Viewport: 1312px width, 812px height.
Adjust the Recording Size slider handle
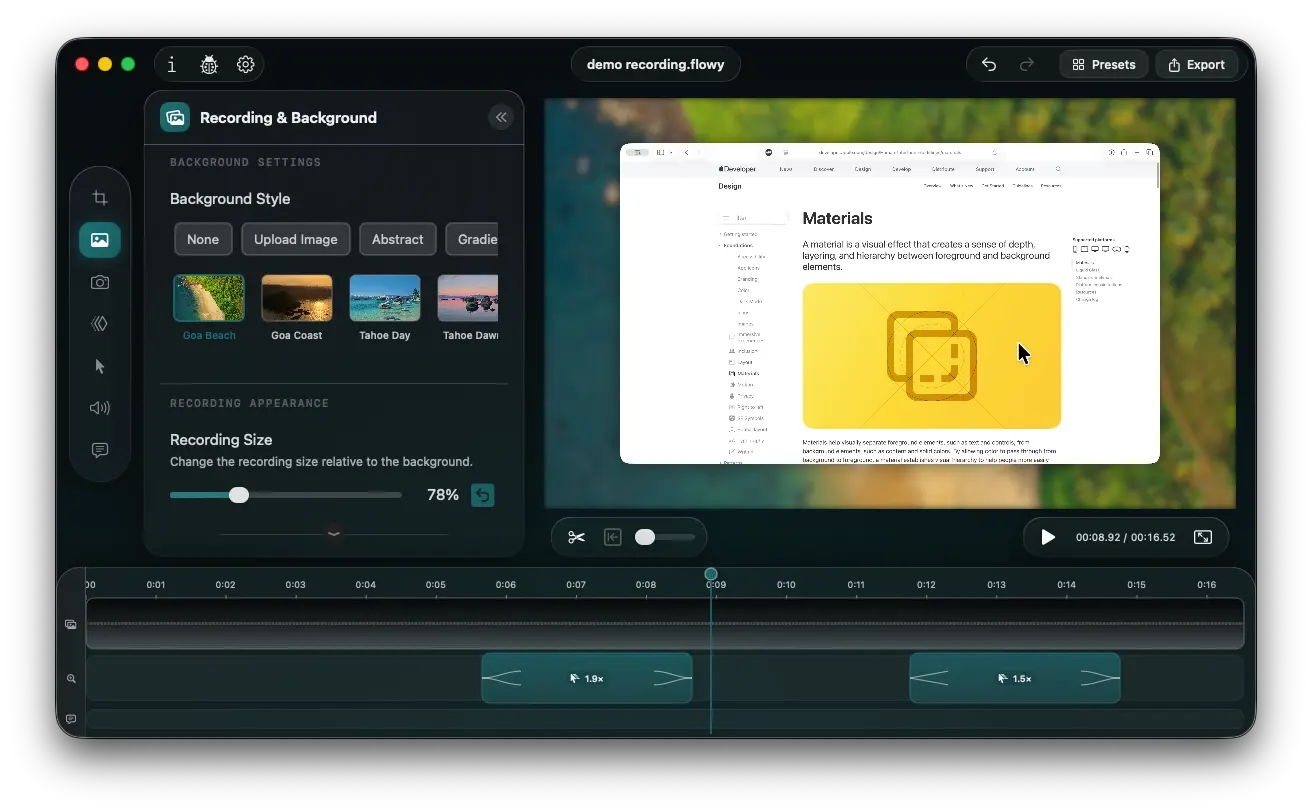point(239,495)
